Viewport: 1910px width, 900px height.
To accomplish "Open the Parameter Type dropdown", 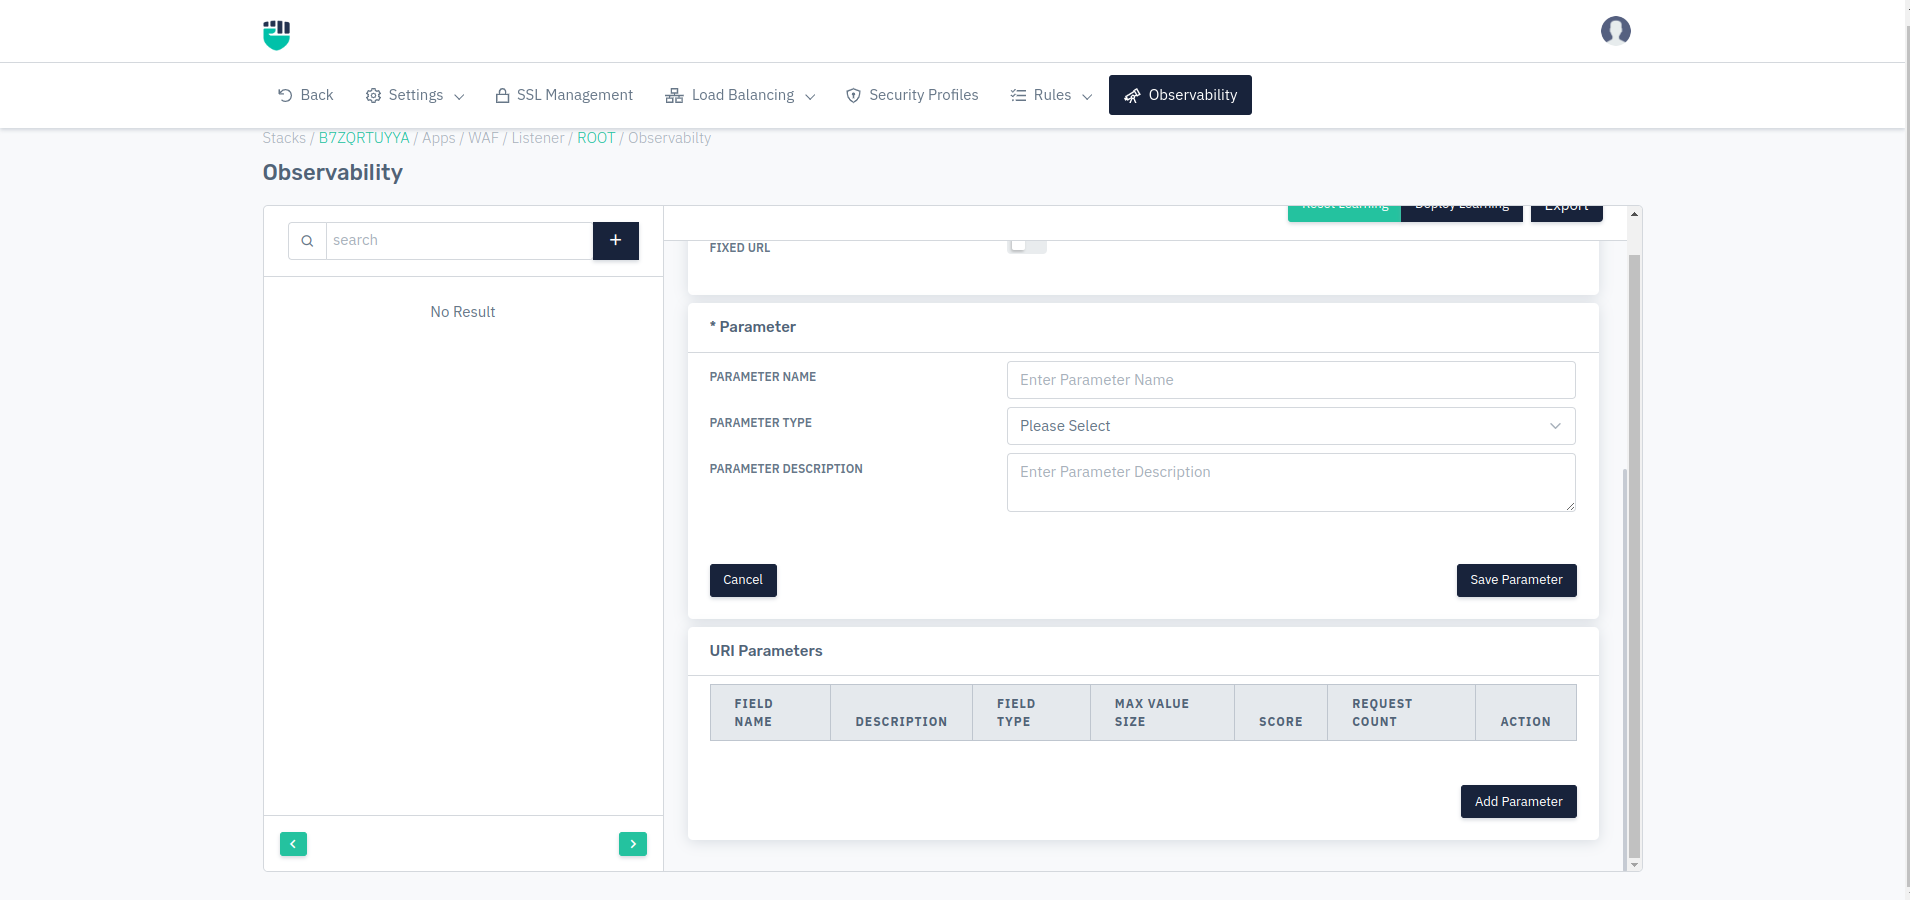I will tap(1291, 426).
